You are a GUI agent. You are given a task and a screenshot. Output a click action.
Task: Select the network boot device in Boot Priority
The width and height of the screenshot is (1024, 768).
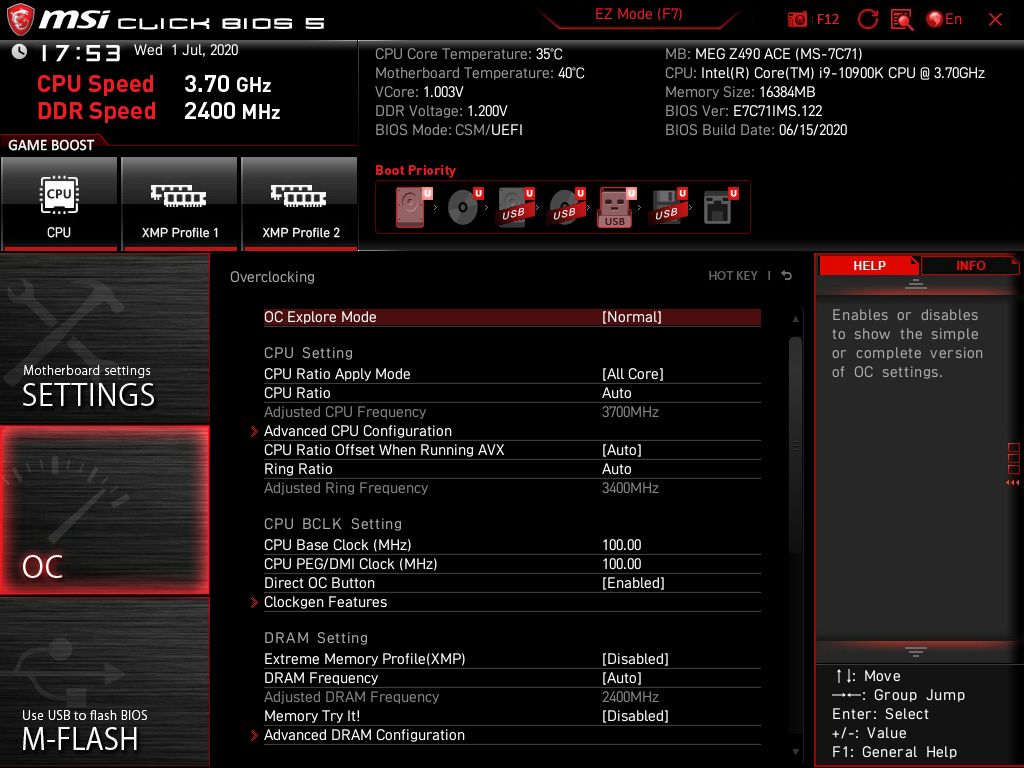click(x=718, y=206)
